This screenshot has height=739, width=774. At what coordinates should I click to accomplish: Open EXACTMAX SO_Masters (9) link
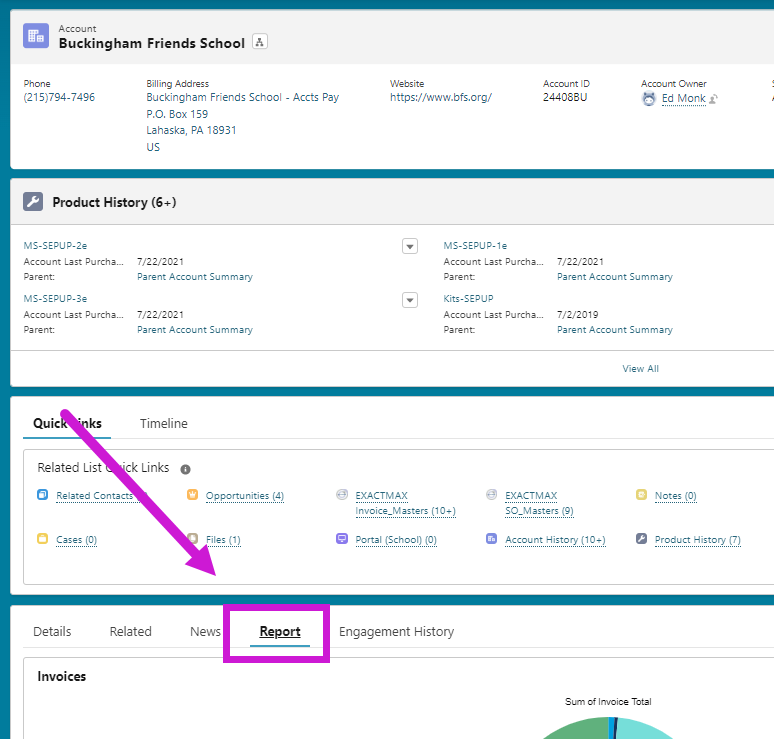point(539,503)
